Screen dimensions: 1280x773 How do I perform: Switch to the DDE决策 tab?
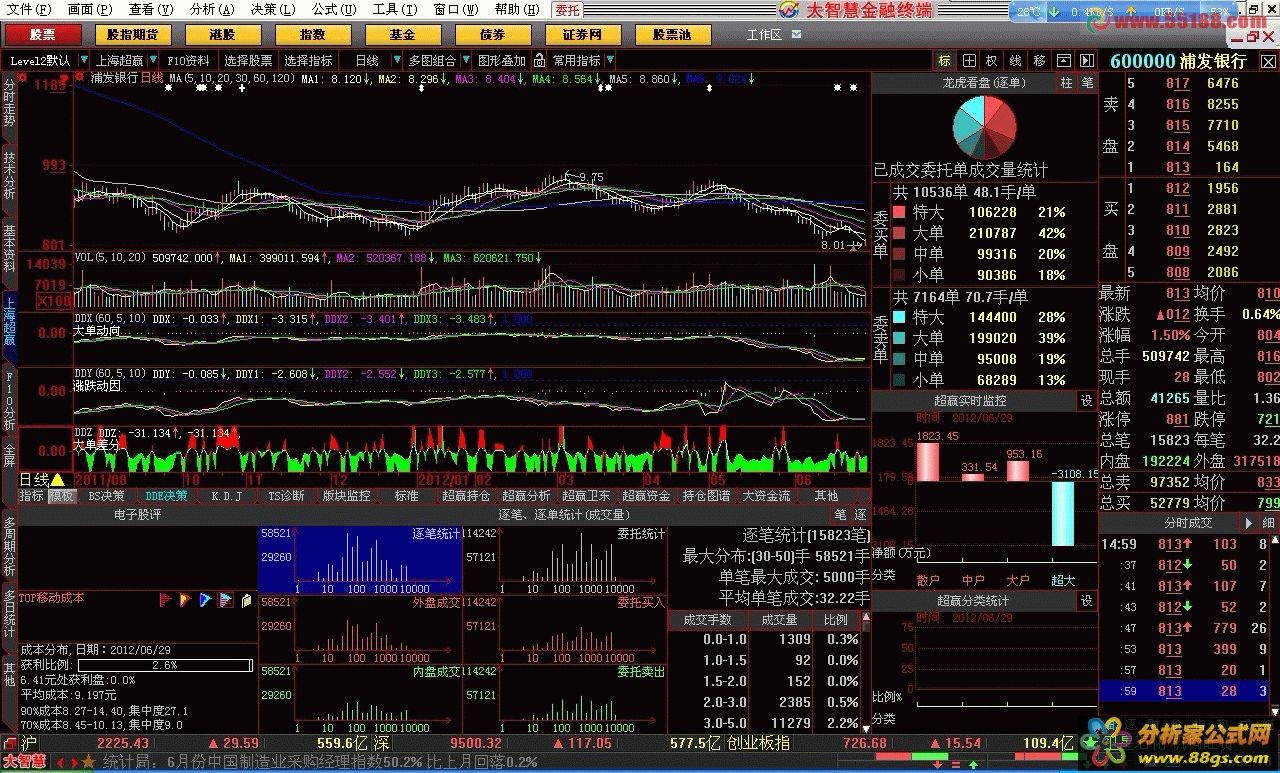pos(166,496)
